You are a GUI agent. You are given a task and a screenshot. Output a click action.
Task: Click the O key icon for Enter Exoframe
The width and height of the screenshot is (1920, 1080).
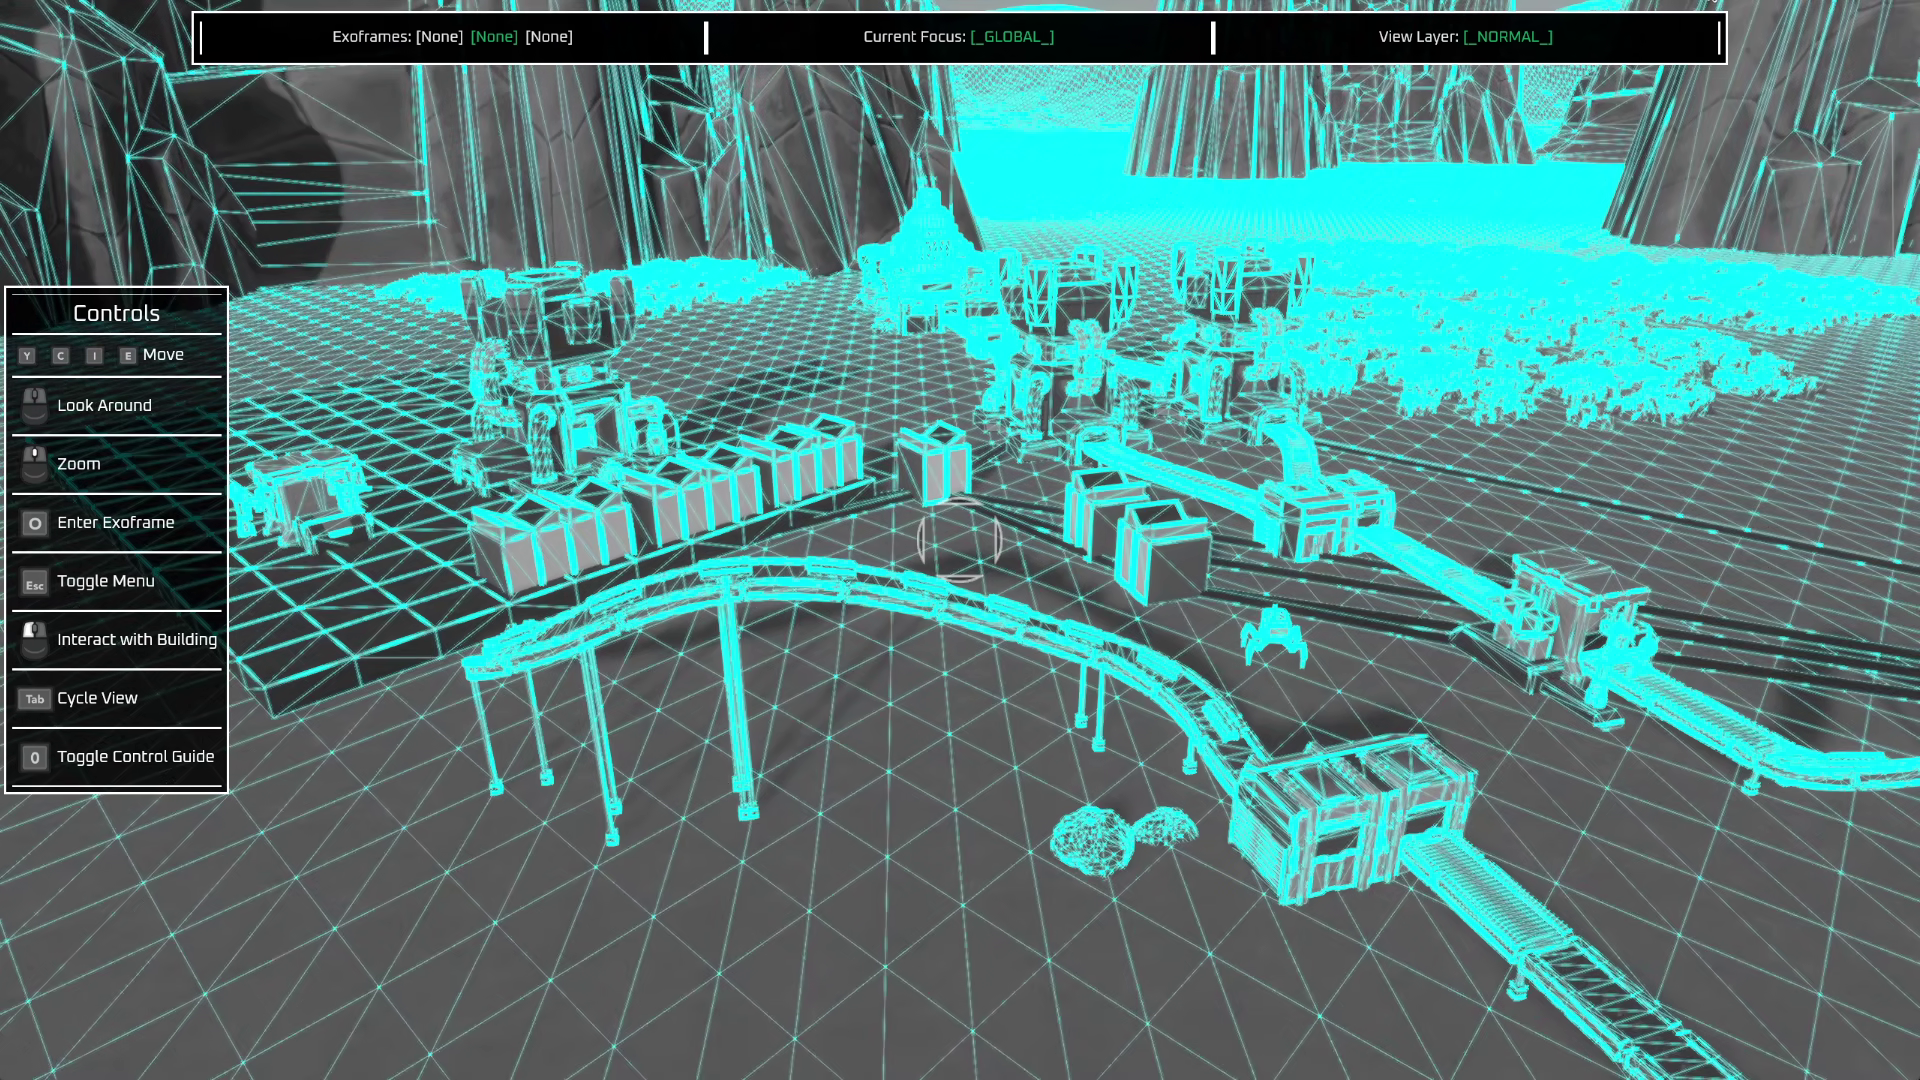click(x=35, y=523)
